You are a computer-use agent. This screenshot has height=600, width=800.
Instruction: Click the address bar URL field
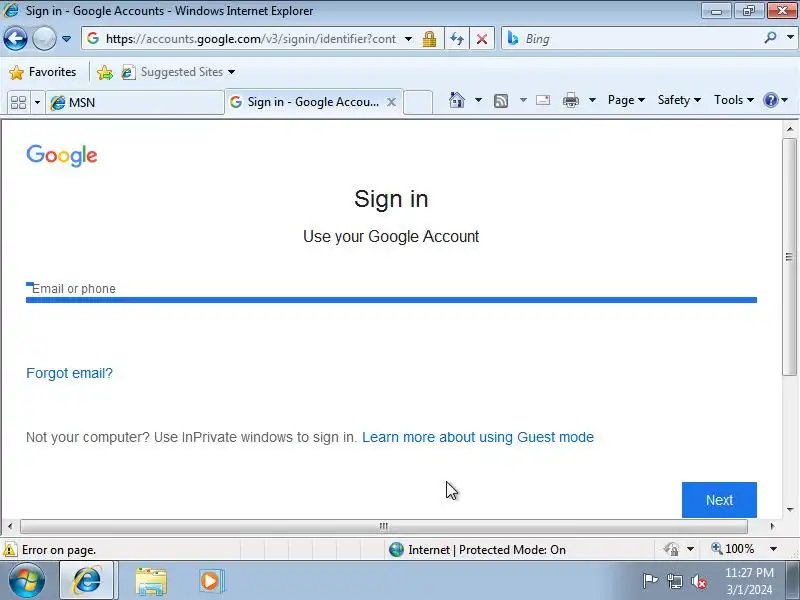tap(250, 39)
